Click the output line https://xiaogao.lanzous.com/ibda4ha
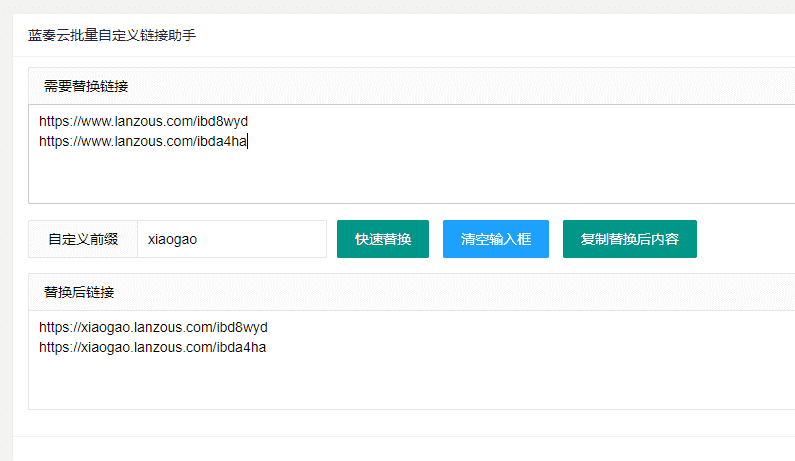The image size is (795, 461). pyautogui.click(x=153, y=347)
